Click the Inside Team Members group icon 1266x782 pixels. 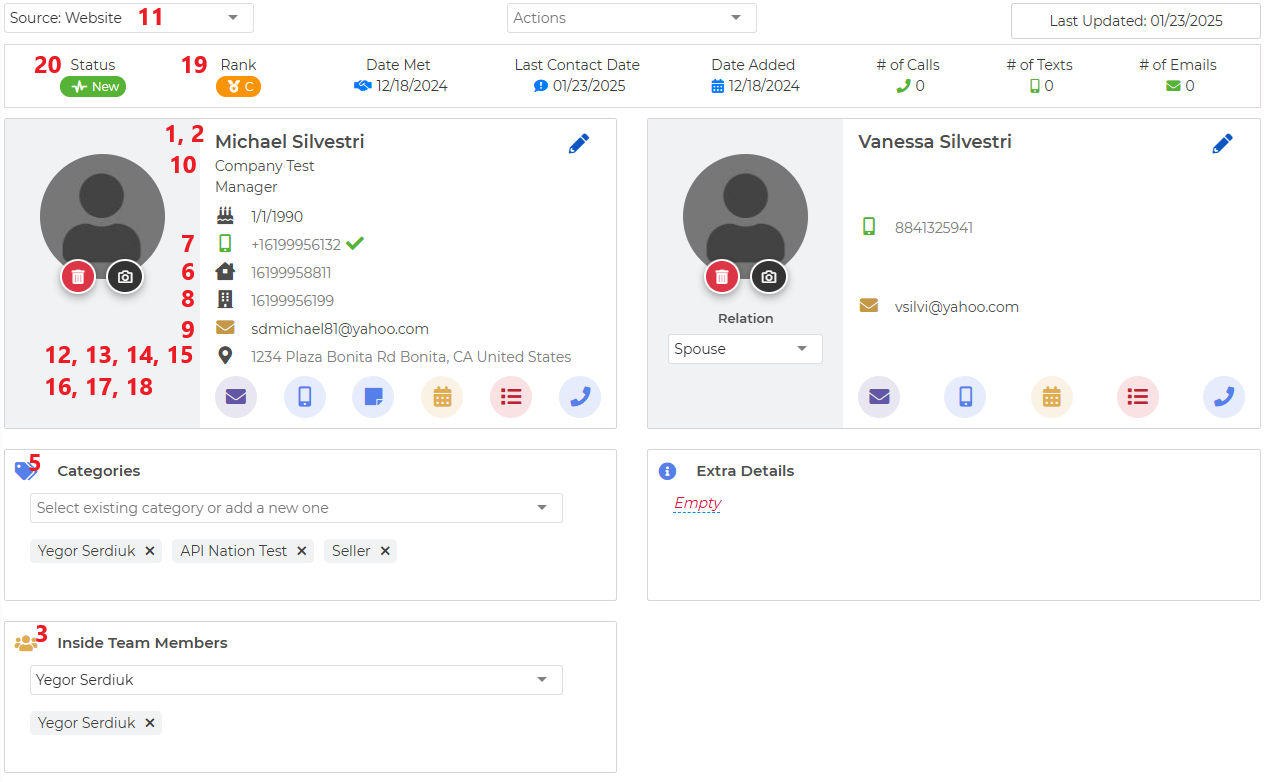(26, 643)
